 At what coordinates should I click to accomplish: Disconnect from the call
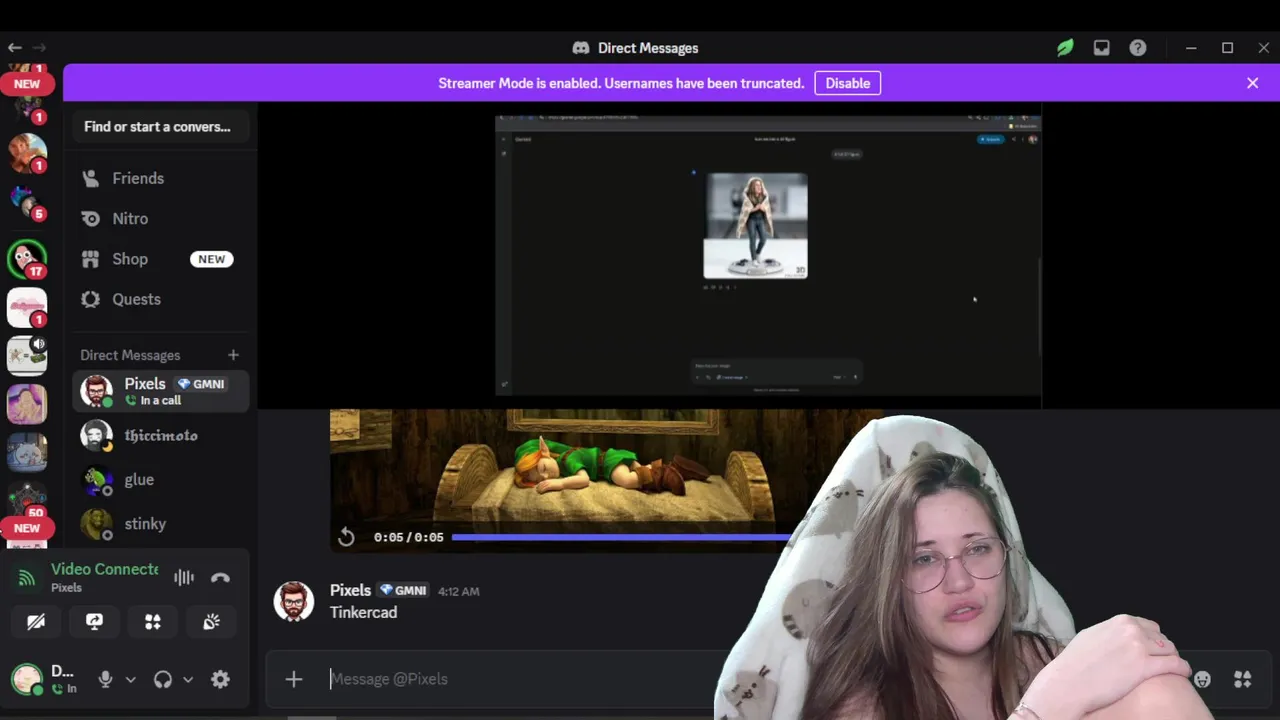pos(221,577)
